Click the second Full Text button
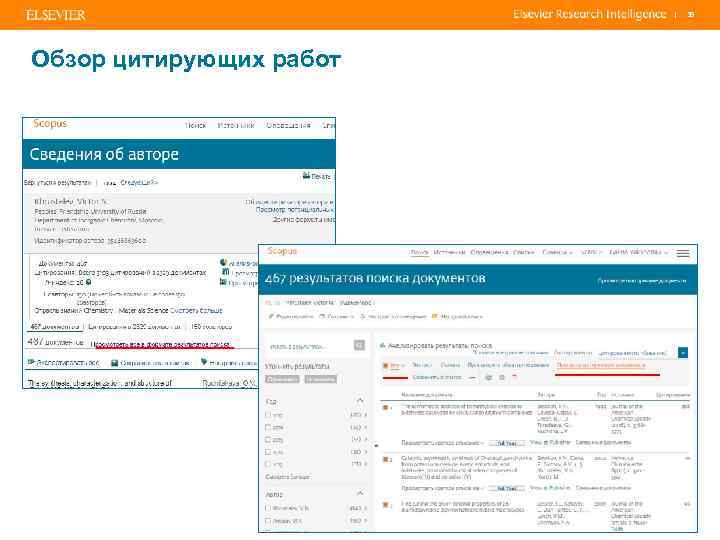 click(507, 488)
